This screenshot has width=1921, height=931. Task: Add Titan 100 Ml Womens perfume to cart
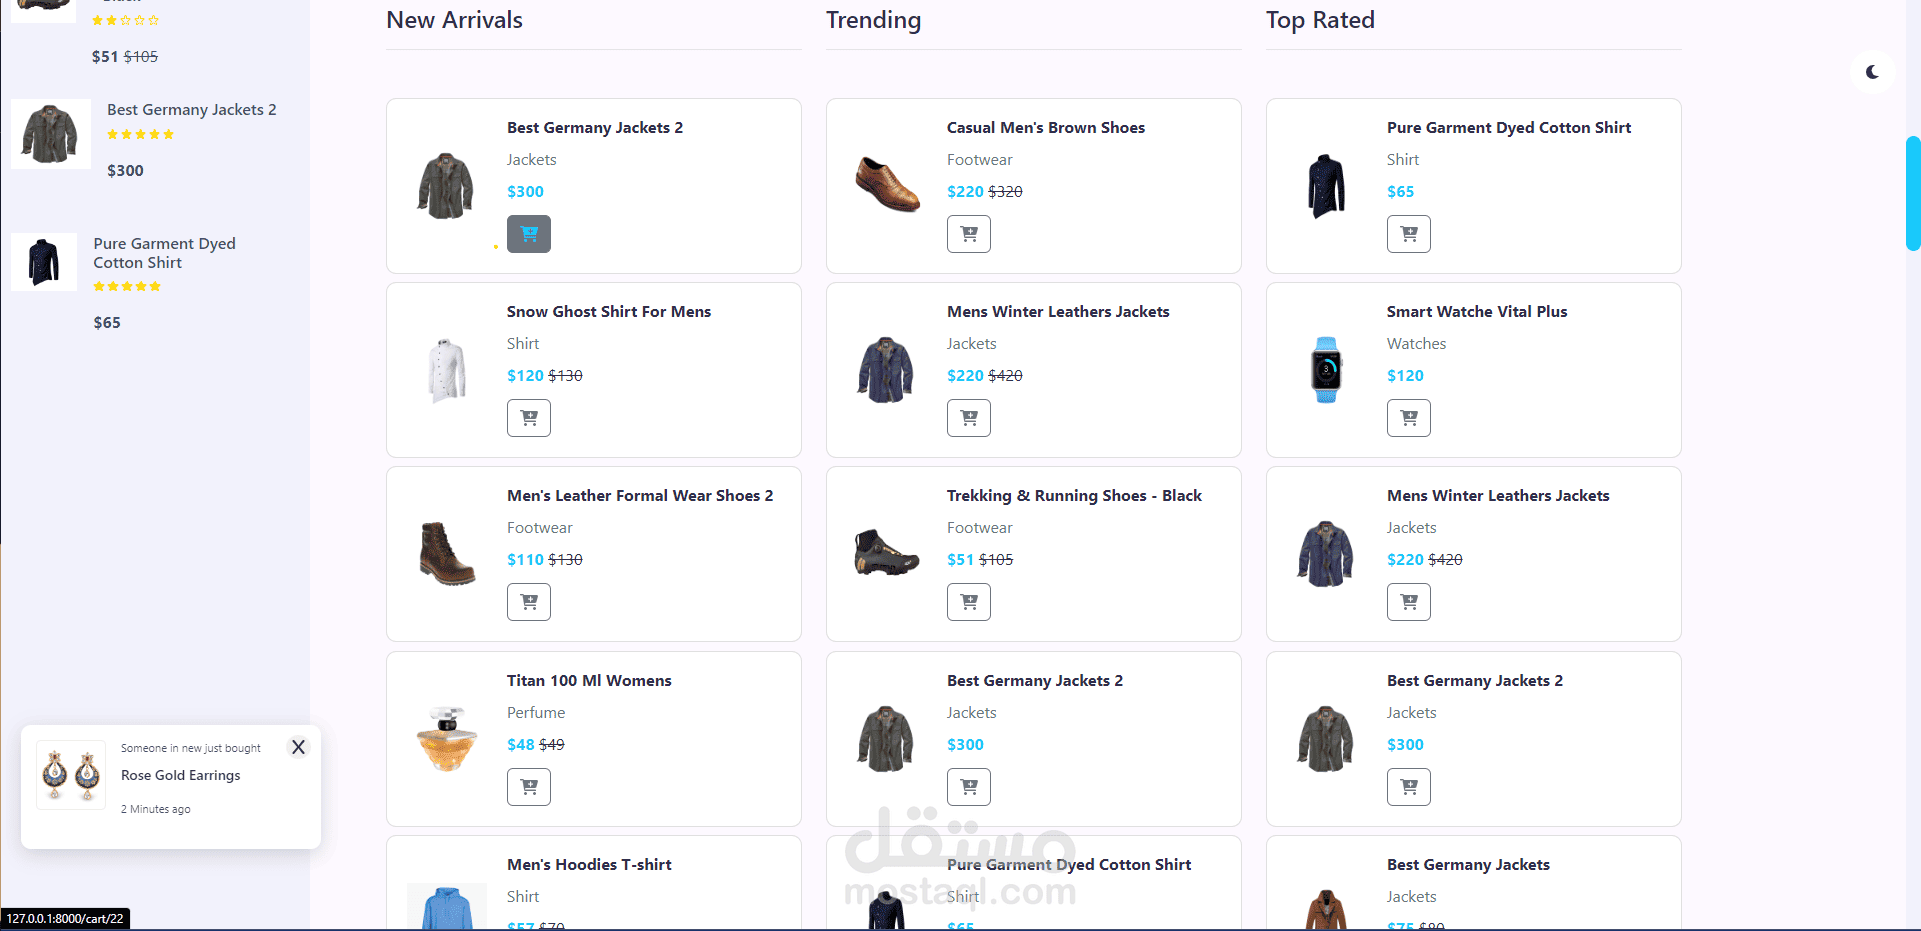coord(529,787)
